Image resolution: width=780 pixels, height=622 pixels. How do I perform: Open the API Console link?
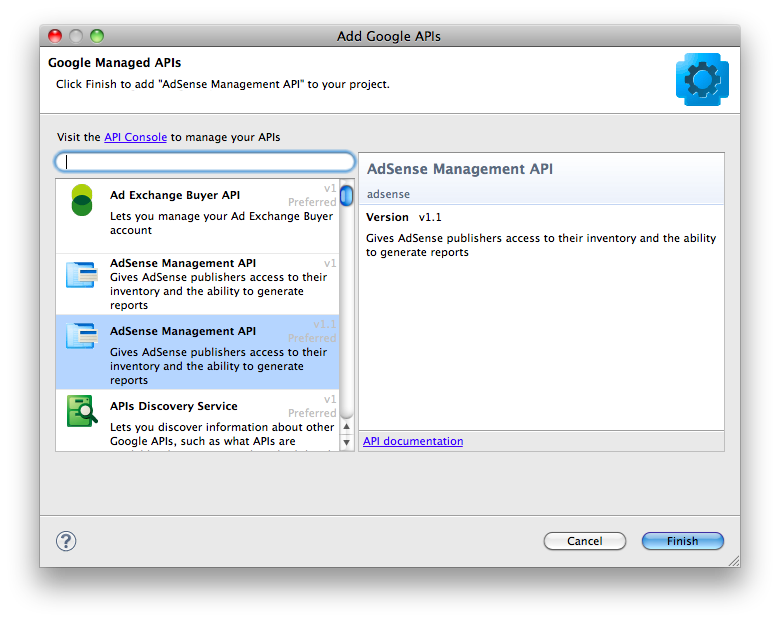point(135,137)
